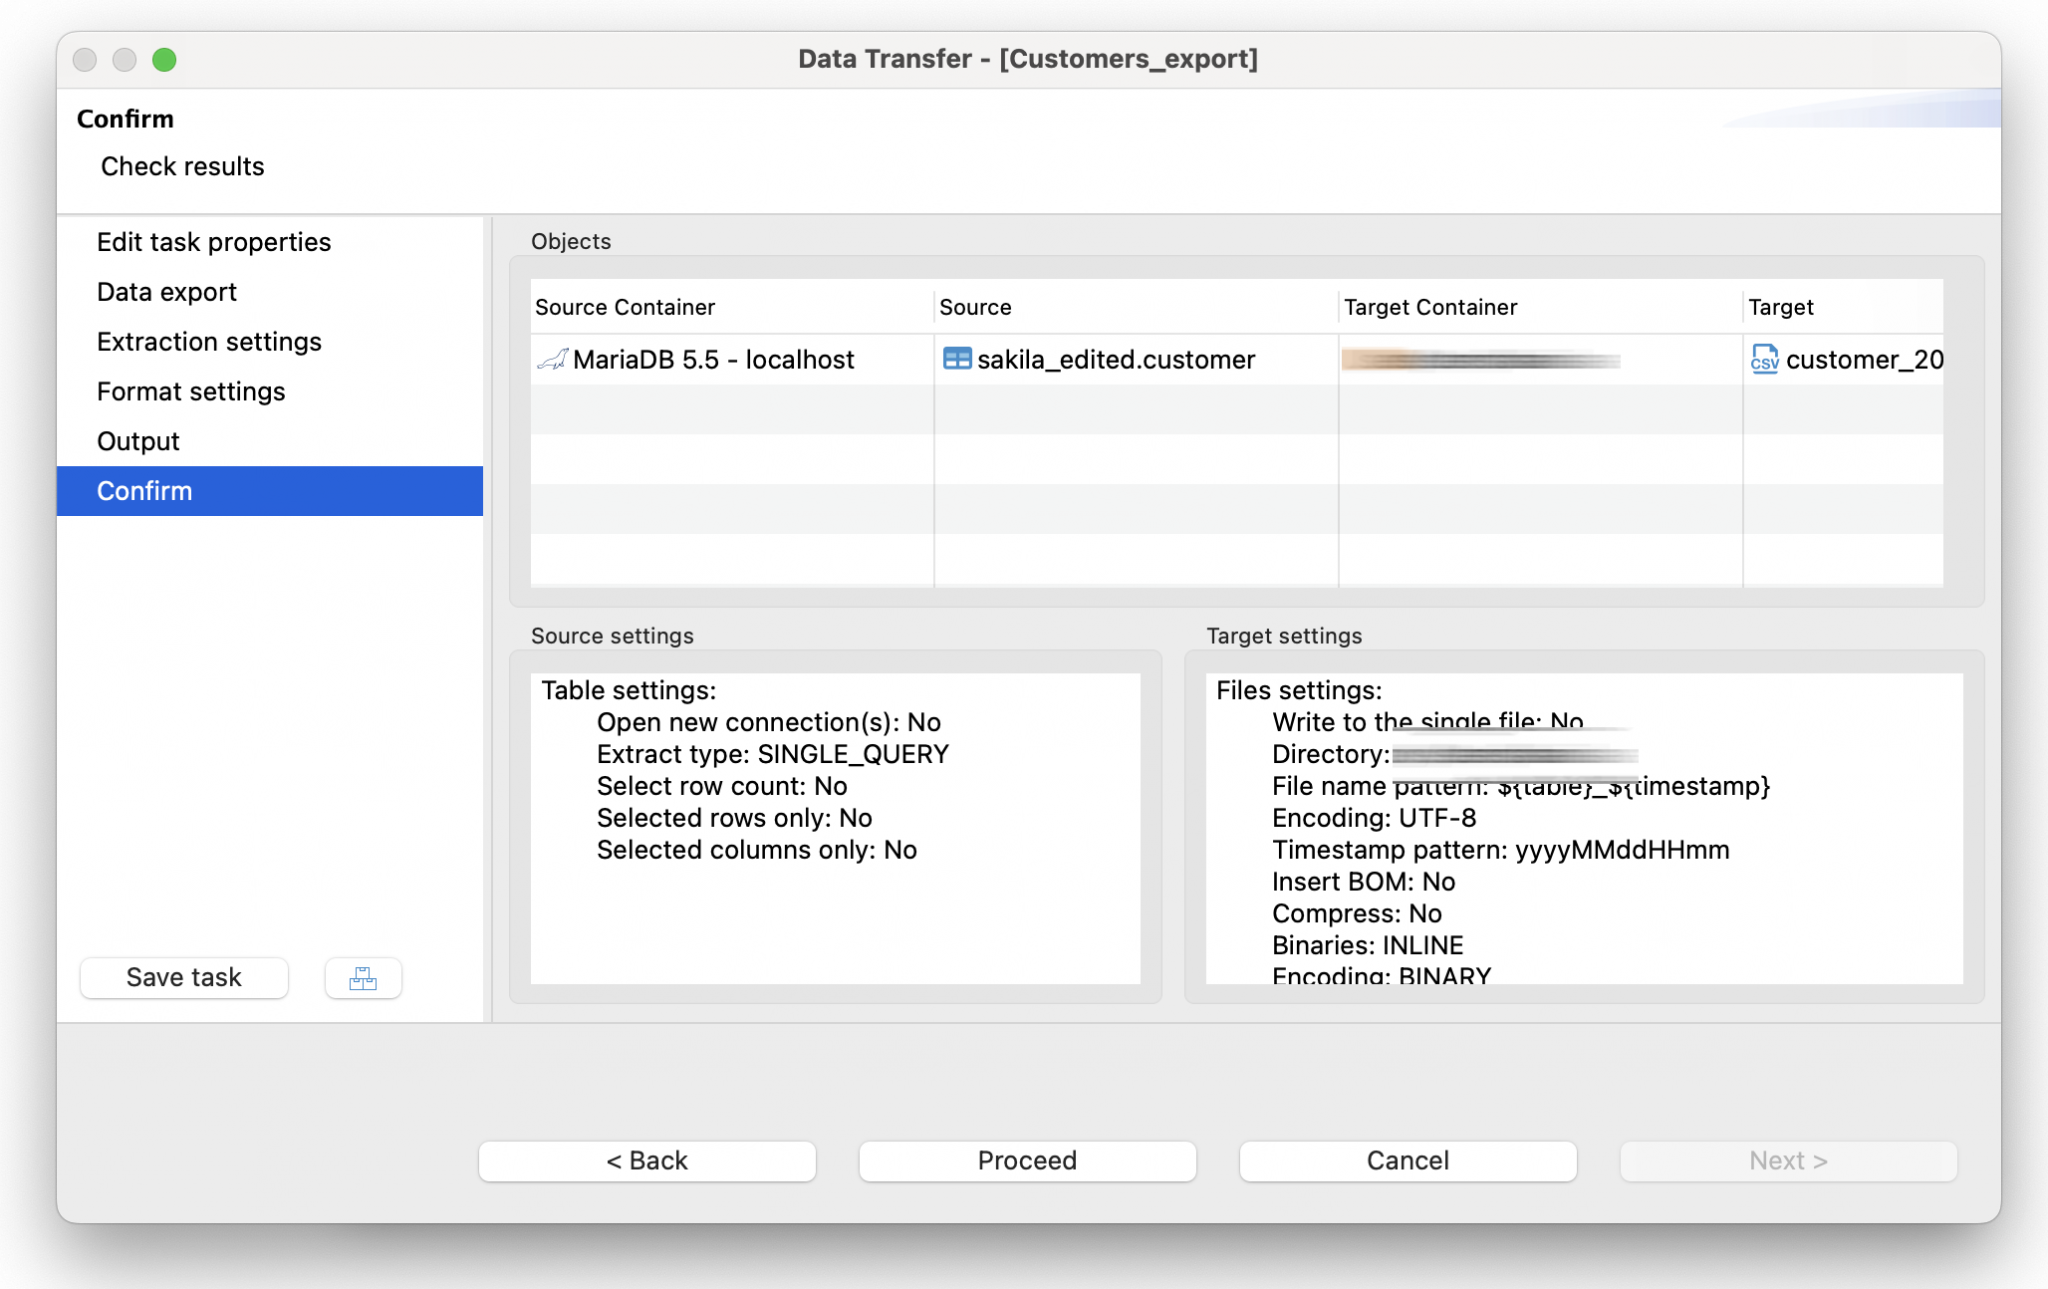This screenshot has width=2048, height=1289.
Task: Go back with the Back button
Action: (647, 1160)
